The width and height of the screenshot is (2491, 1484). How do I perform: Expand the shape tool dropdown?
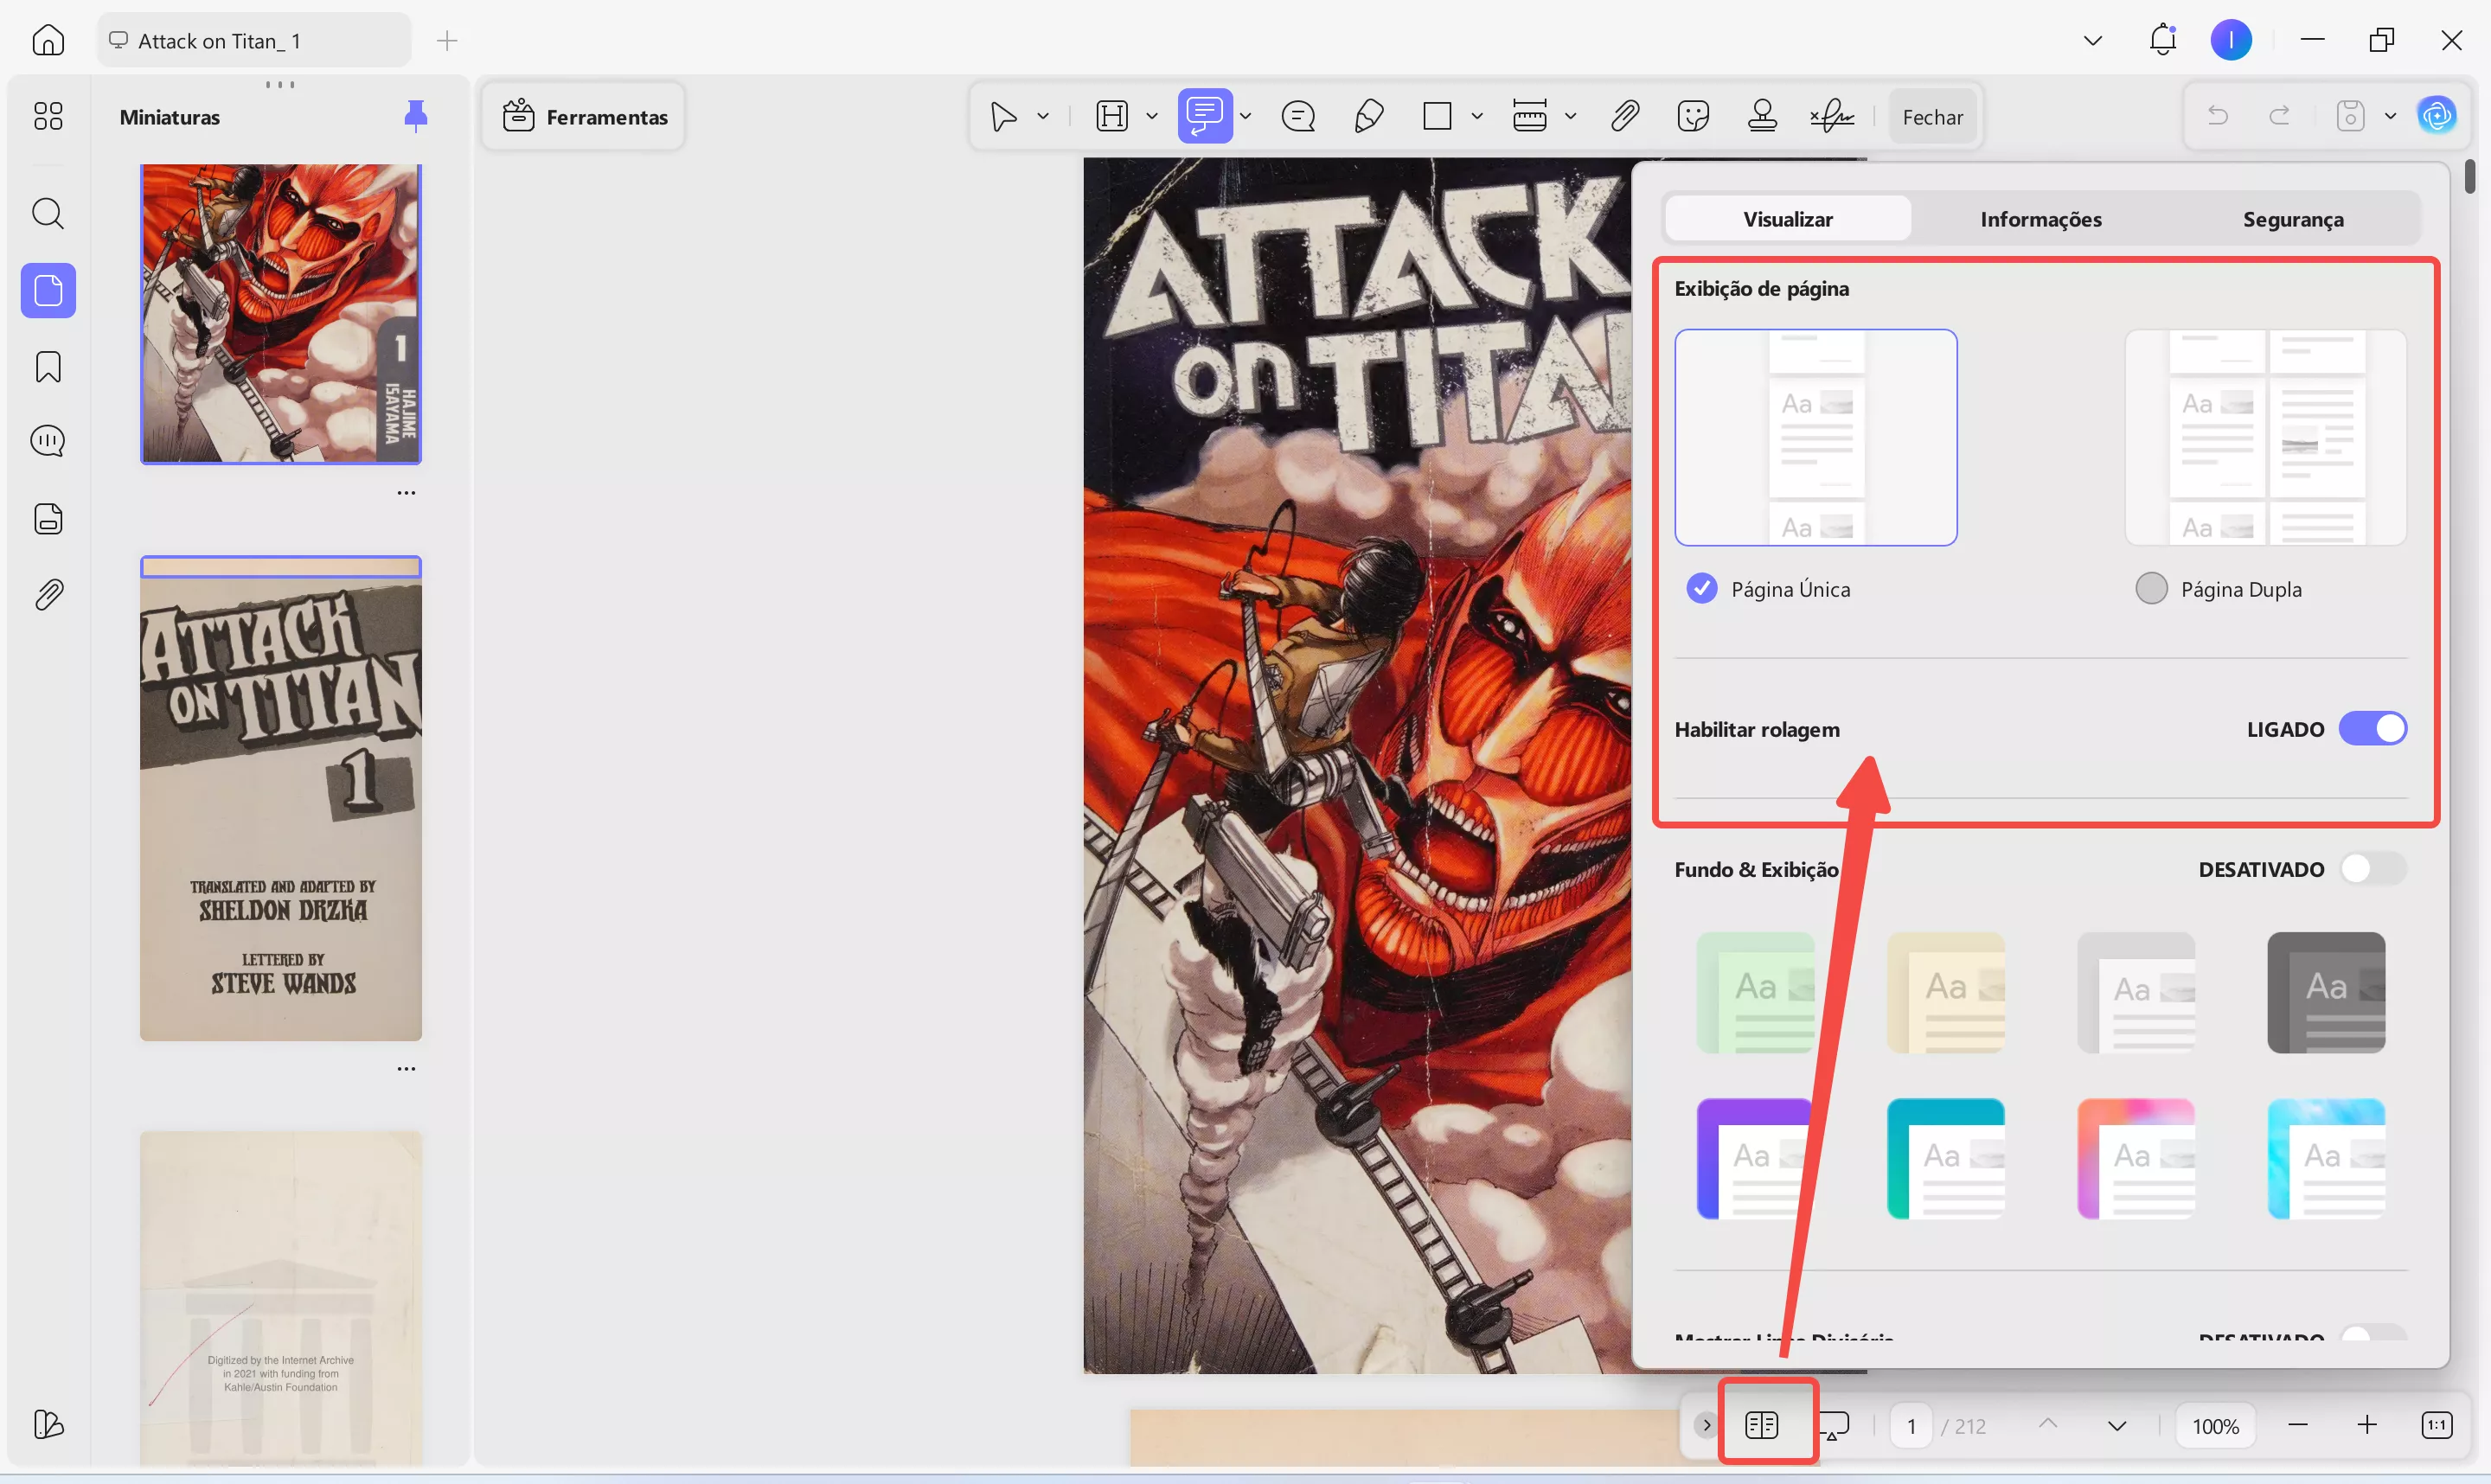(1478, 116)
